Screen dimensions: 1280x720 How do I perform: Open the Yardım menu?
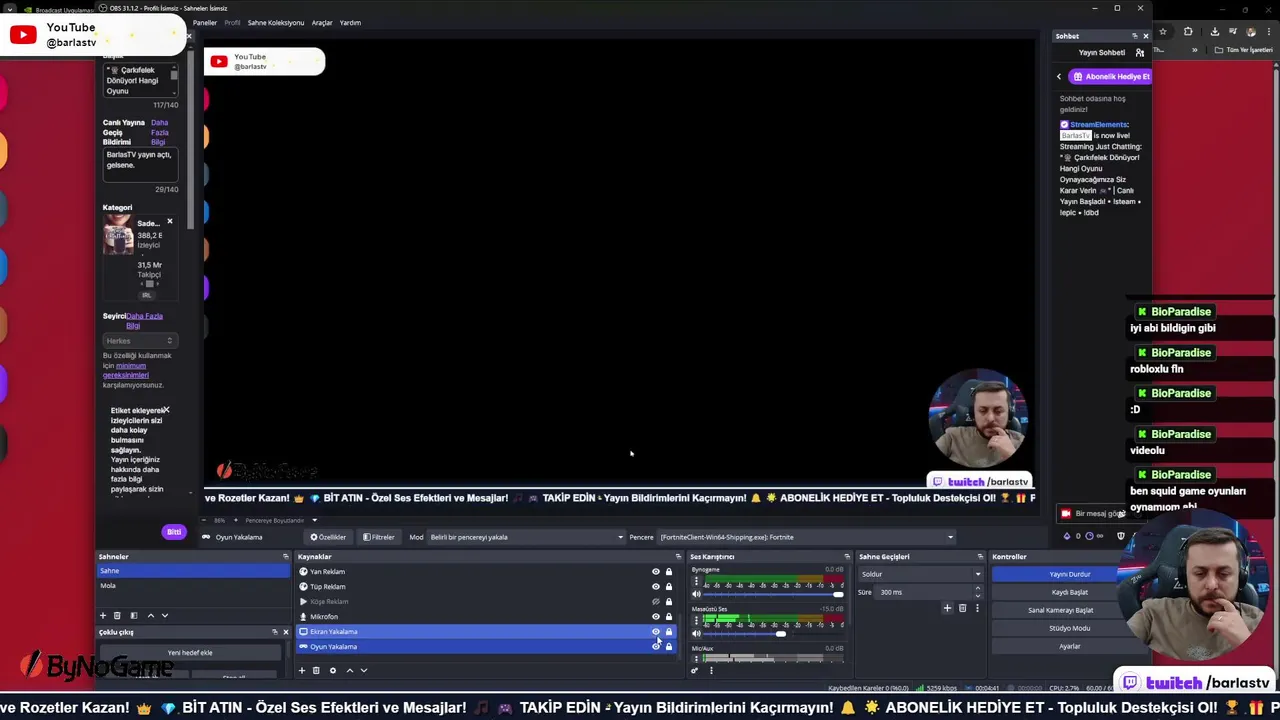tap(350, 23)
